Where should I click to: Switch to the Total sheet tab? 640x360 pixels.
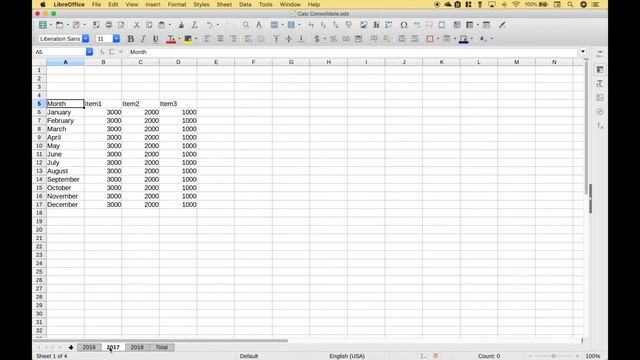[162, 347]
